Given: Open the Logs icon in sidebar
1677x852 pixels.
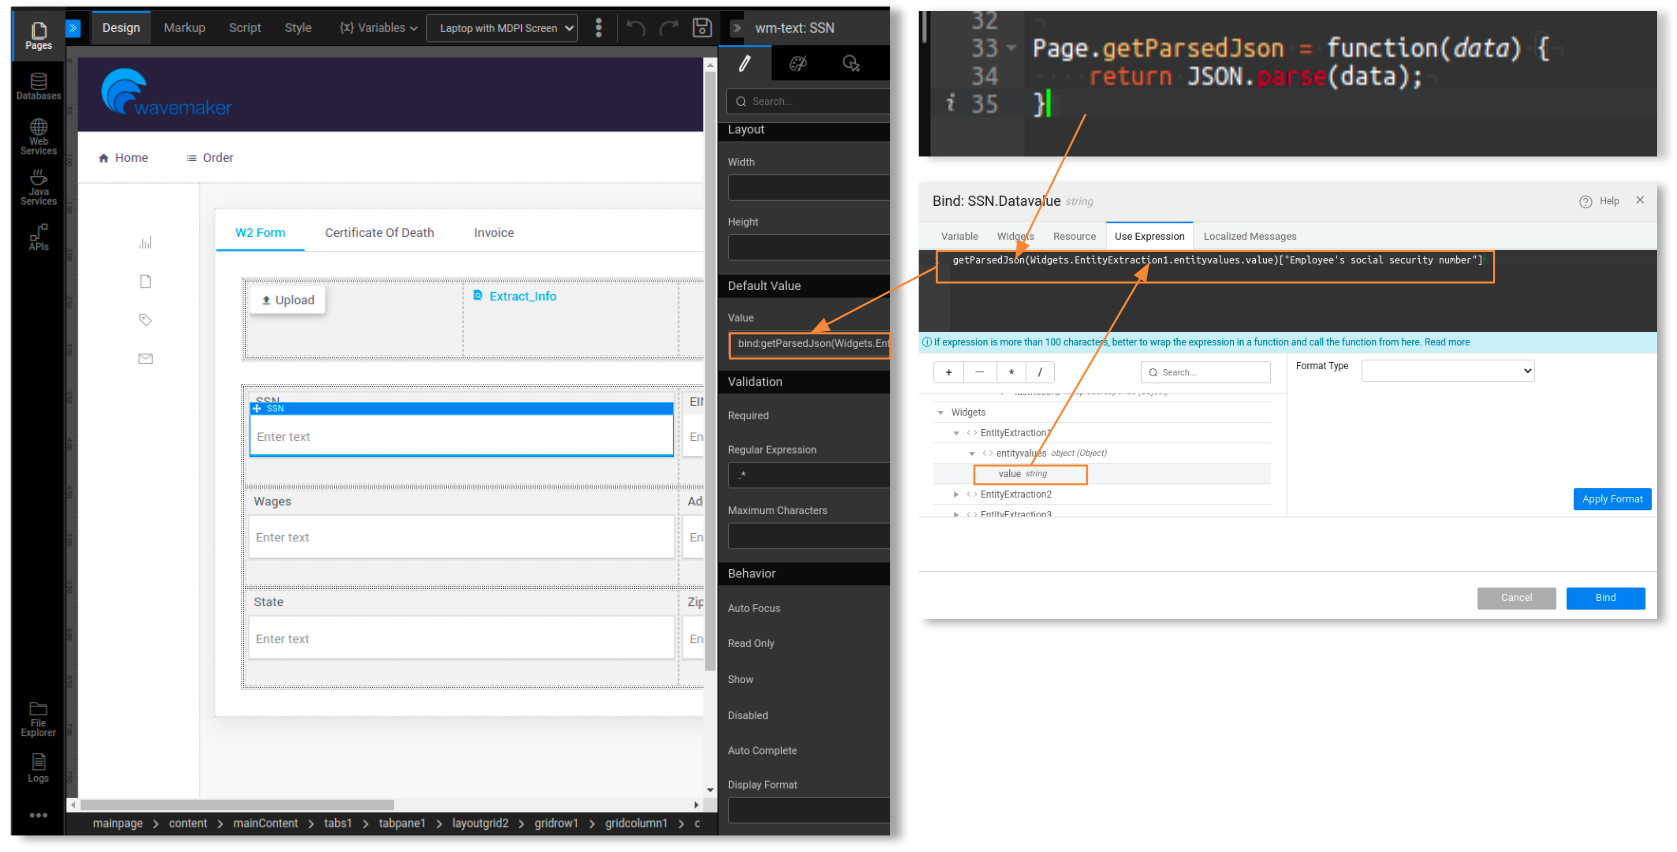Looking at the screenshot, I should pyautogui.click(x=38, y=768).
